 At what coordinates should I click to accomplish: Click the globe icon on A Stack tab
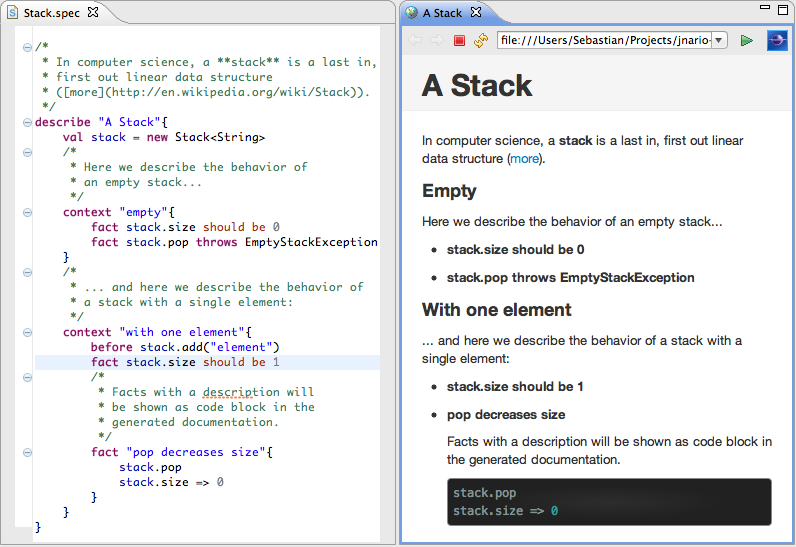411,12
